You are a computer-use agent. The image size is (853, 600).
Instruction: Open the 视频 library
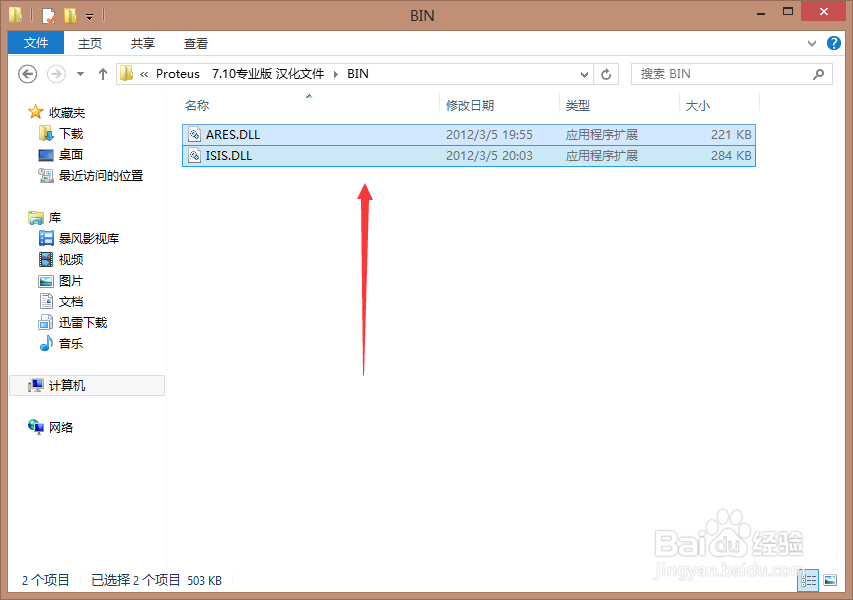(x=71, y=259)
